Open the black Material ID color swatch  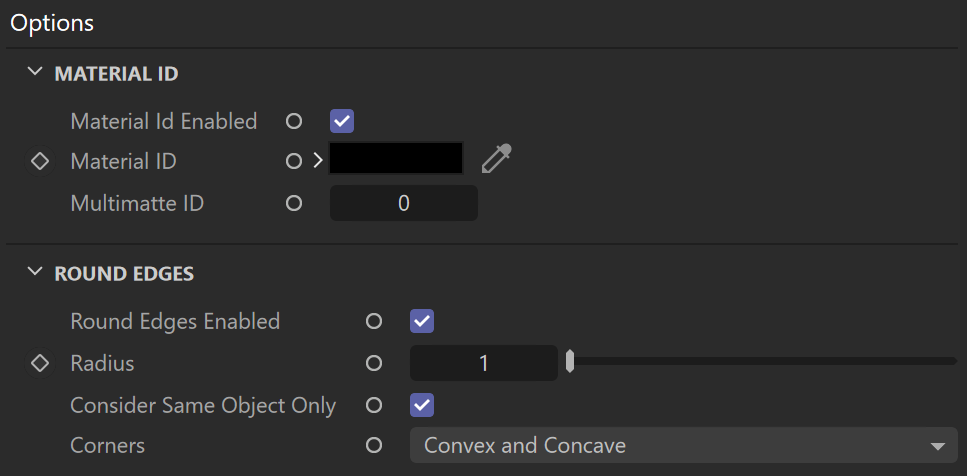click(396, 158)
